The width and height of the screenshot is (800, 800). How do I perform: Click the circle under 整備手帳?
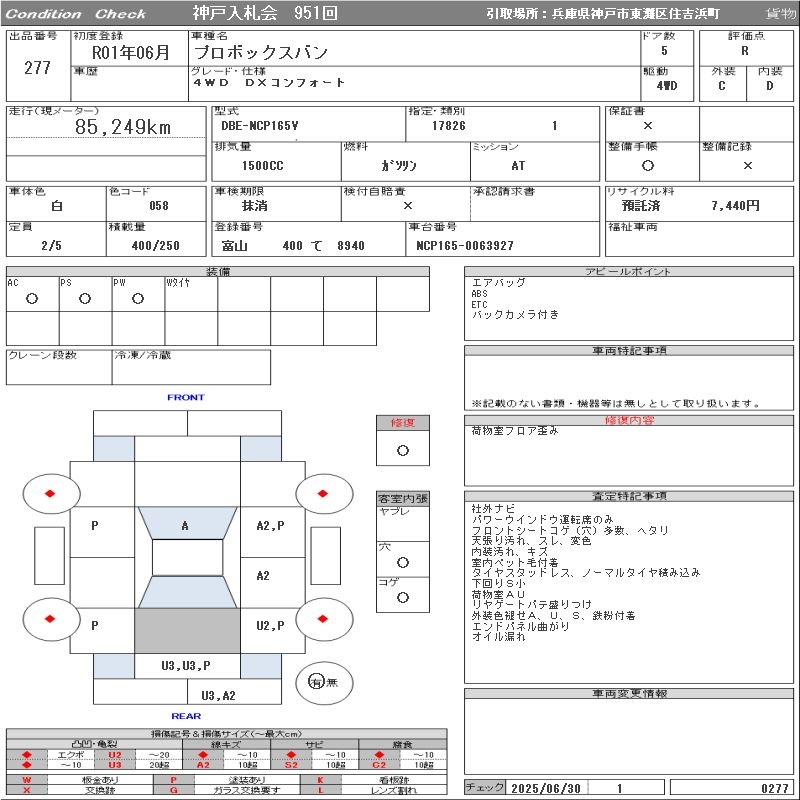point(647,165)
